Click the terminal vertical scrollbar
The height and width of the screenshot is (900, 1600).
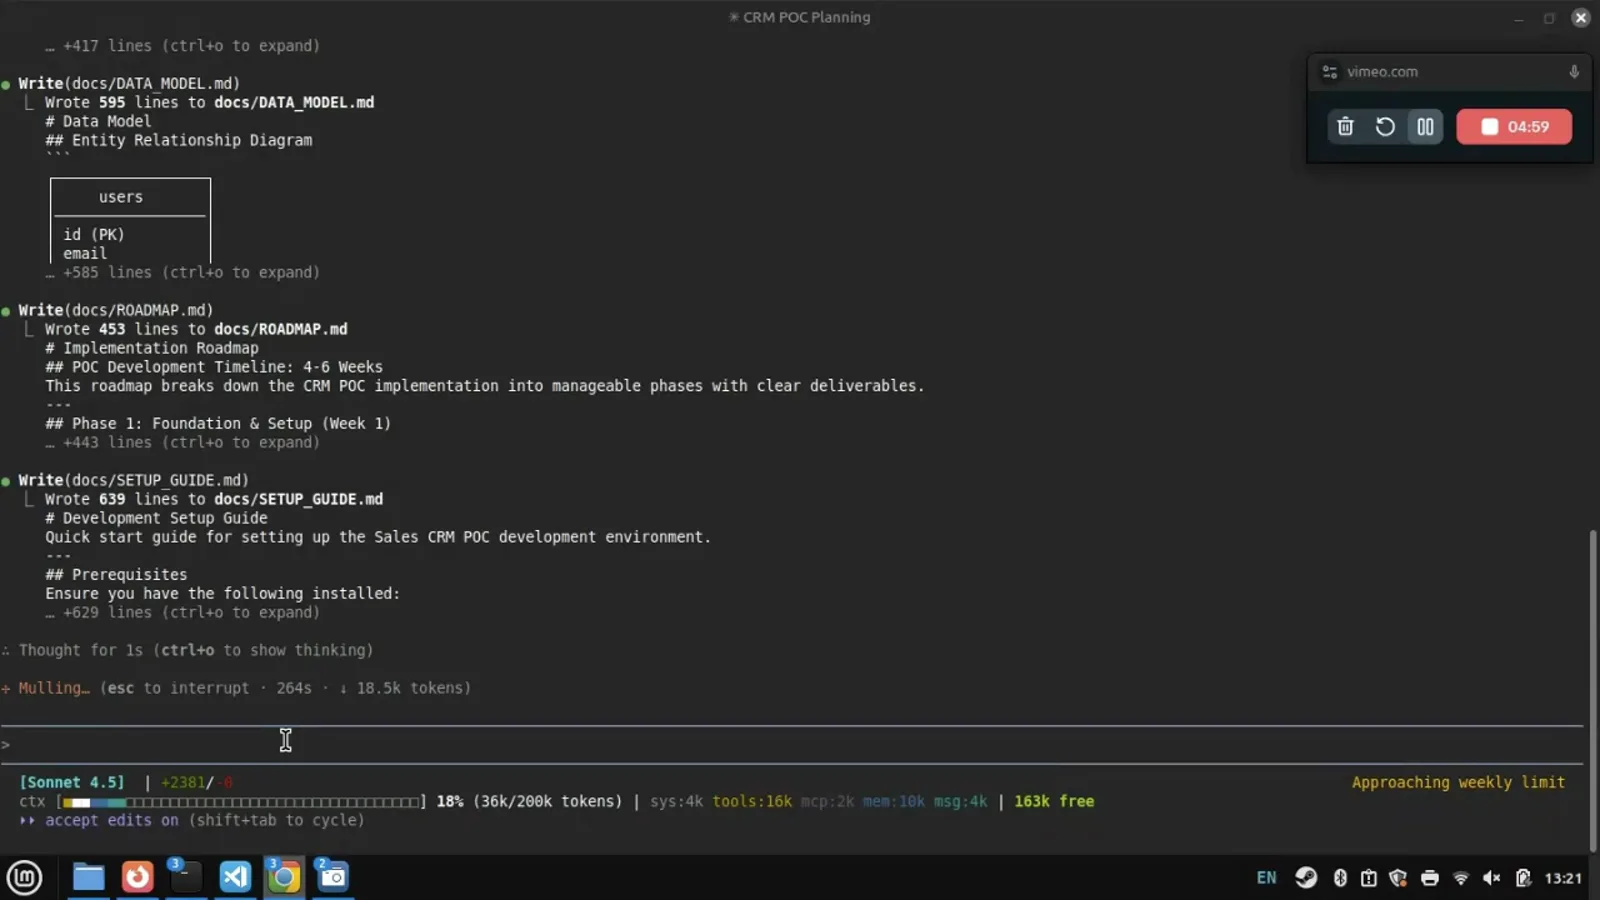coord(1593,690)
